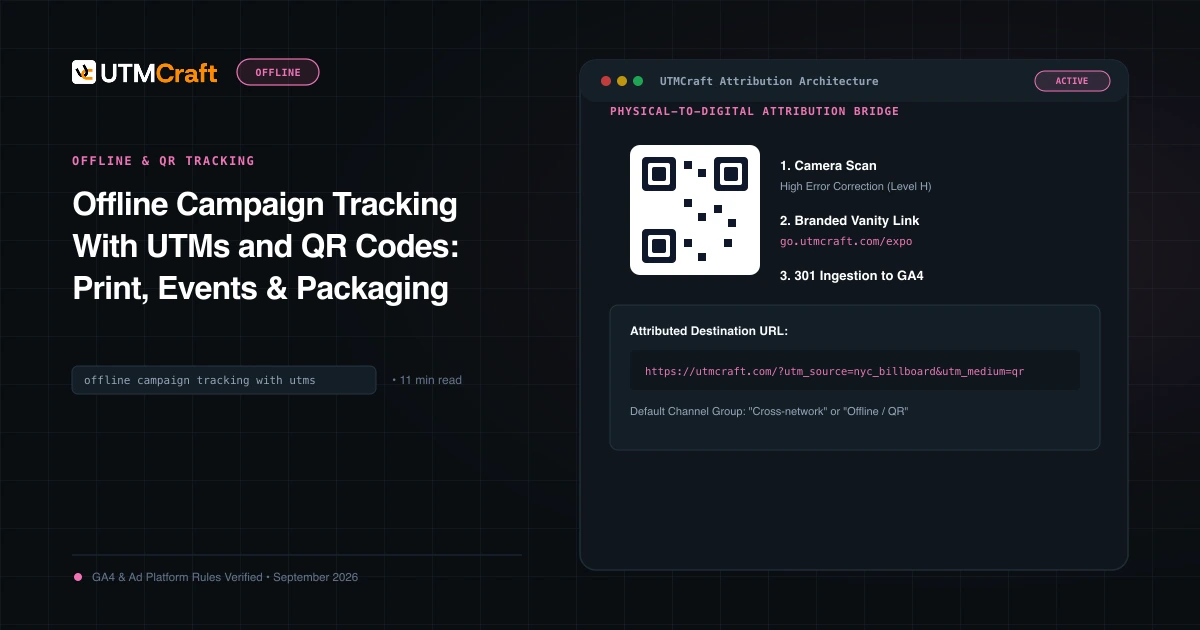Click the red window dot

tap(606, 81)
